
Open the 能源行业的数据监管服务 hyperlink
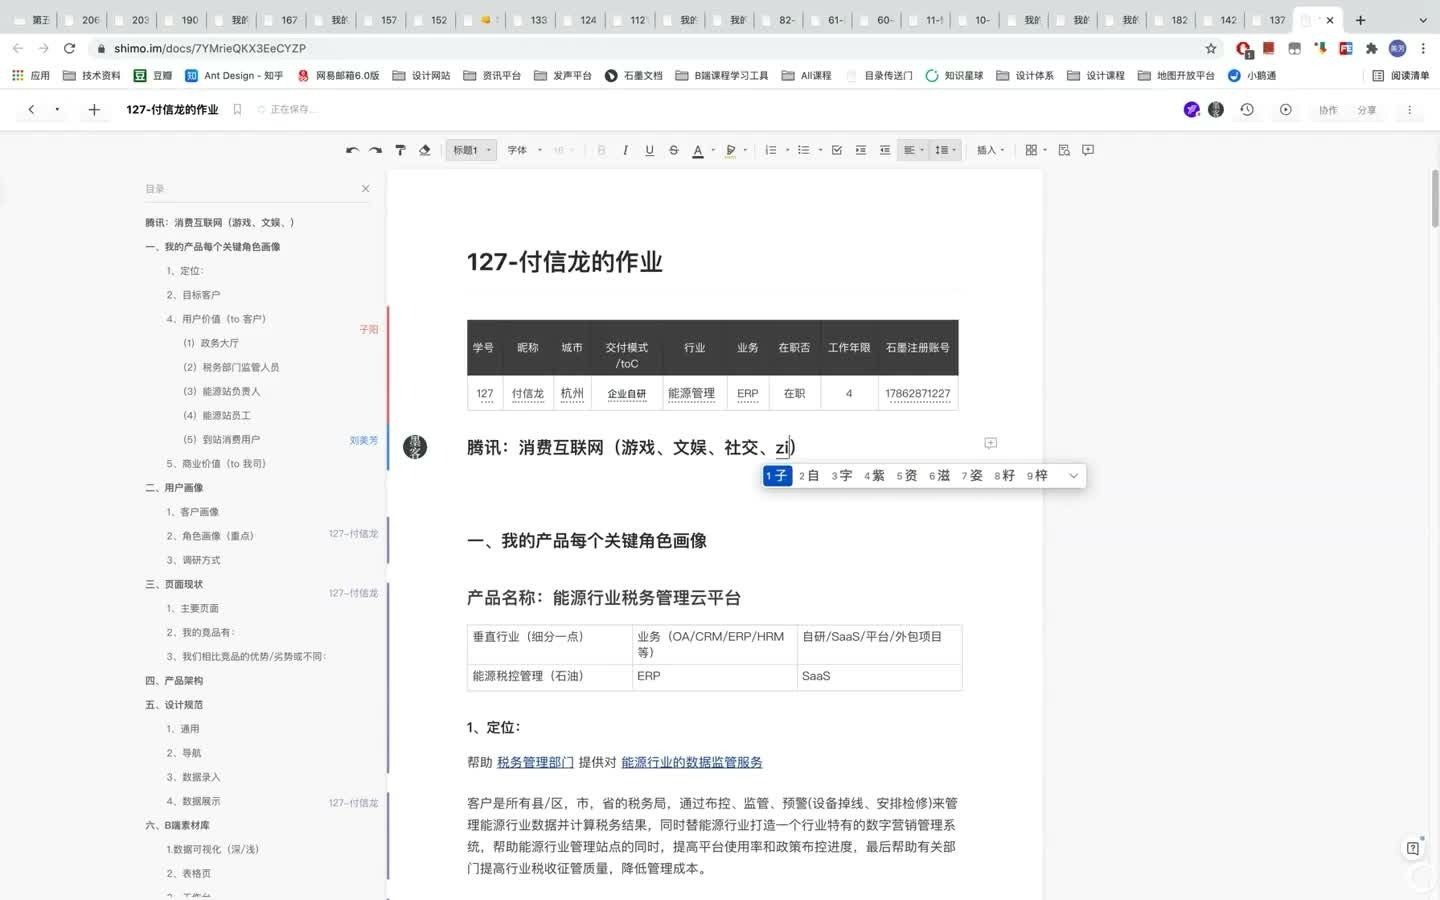(x=691, y=762)
